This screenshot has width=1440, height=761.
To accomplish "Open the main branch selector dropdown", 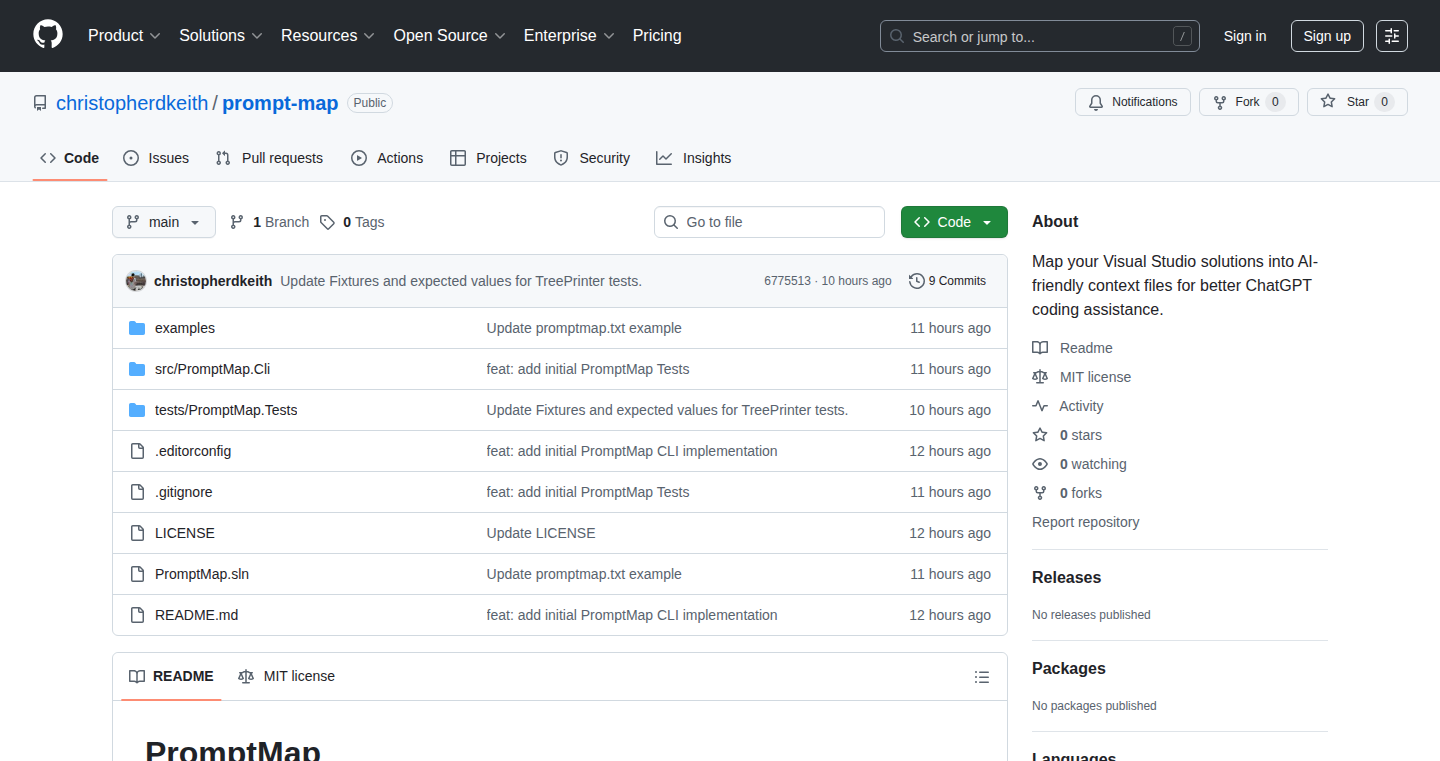I will 164,222.
